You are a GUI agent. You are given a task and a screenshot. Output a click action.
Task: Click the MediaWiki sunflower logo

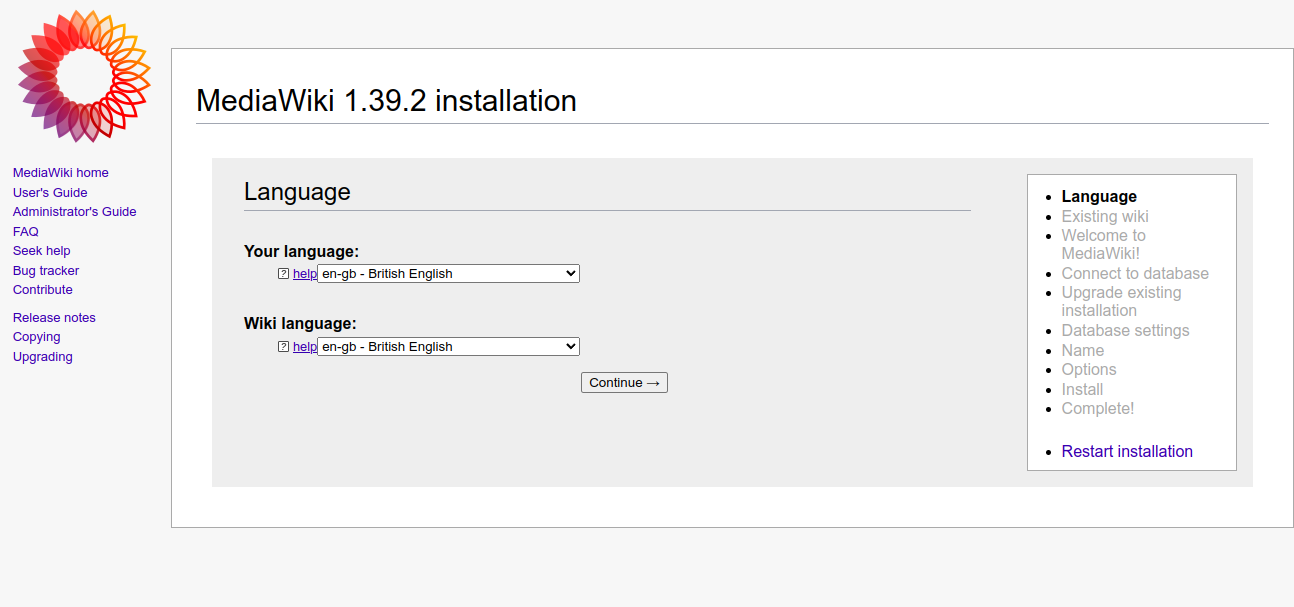[84, 76]
